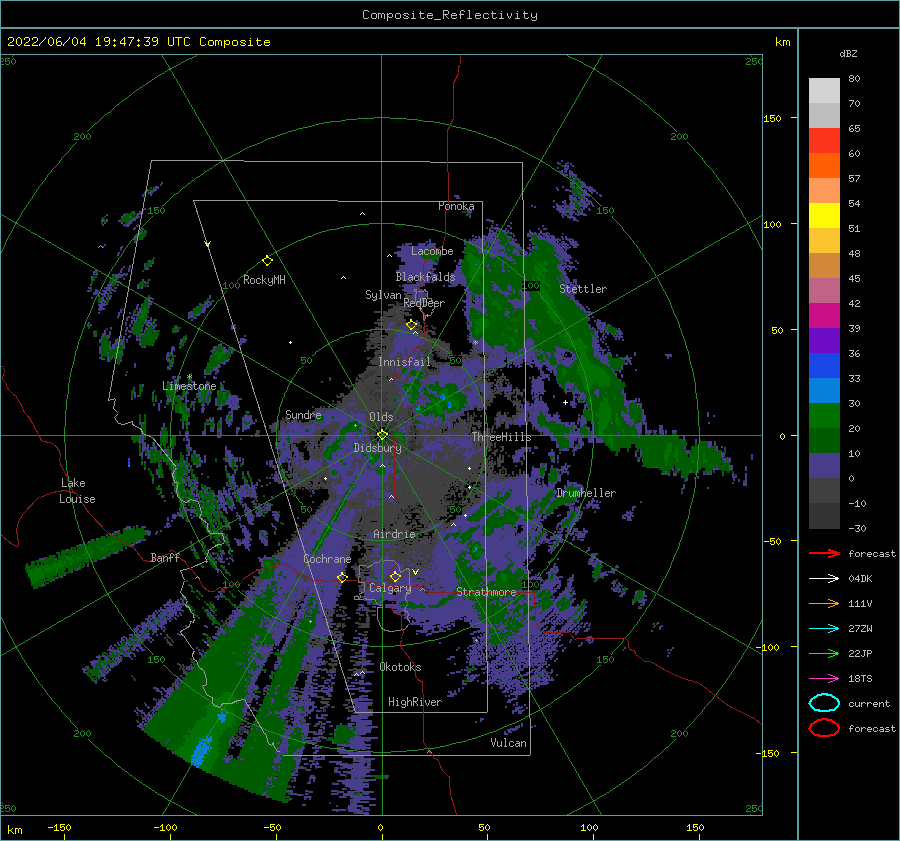Select the magenta 39-42 dBZ swatch
This screenshot has height=841, width=900.
pos(824,316)
